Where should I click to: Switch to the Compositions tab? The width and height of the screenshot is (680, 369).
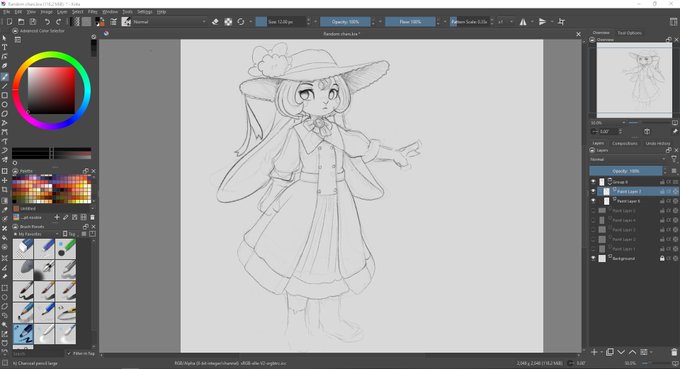[624, 143]
